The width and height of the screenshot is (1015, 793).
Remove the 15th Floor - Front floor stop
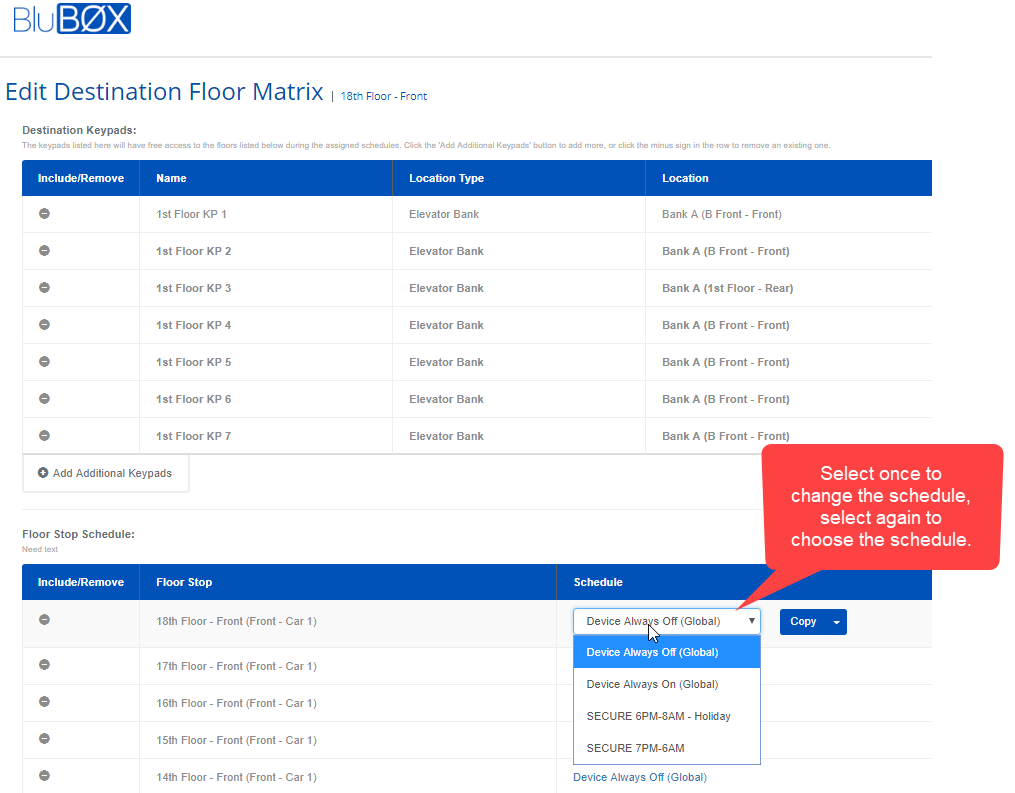click(44, 738)
